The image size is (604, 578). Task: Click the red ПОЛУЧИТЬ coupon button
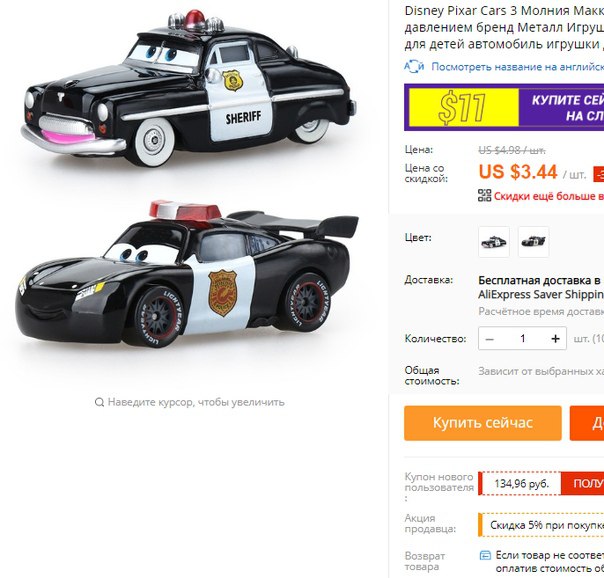pos(582,483)
